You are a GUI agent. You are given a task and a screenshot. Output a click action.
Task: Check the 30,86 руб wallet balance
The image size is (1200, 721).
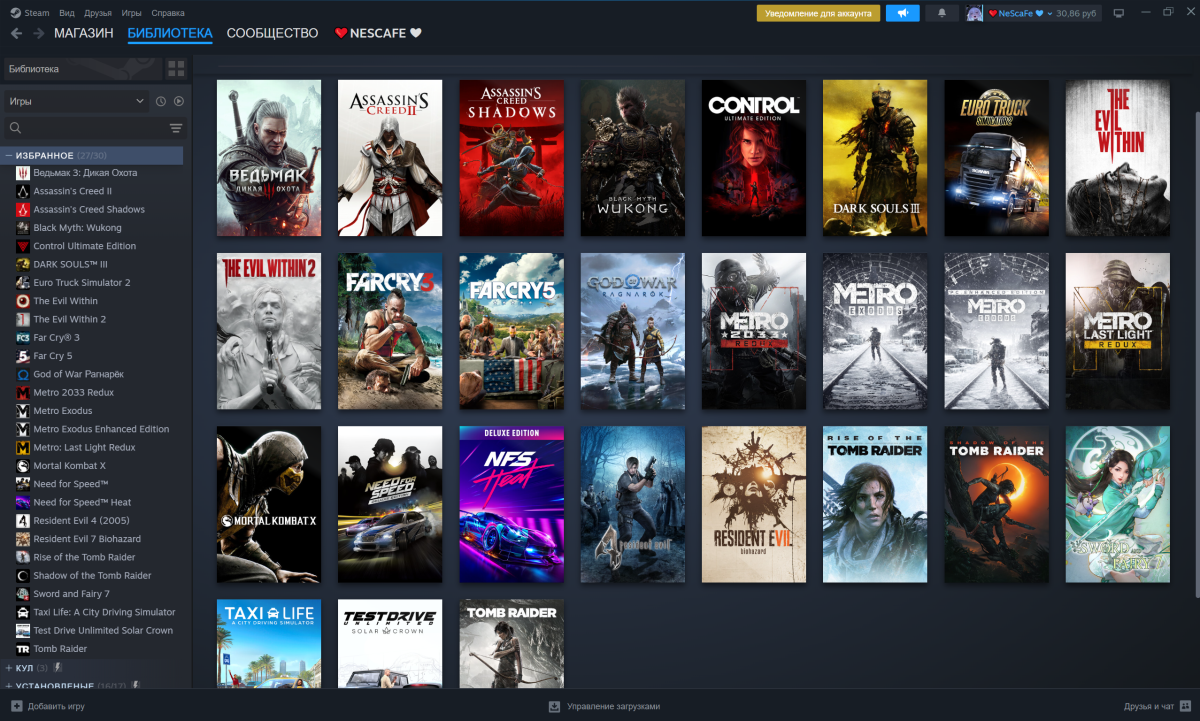(1077, 13)
